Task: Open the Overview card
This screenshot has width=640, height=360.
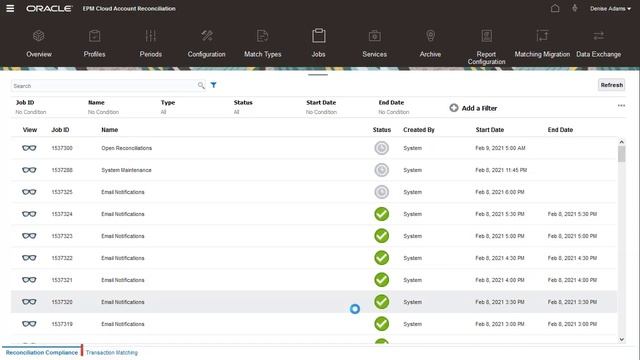Action: [x=39, y=44]
